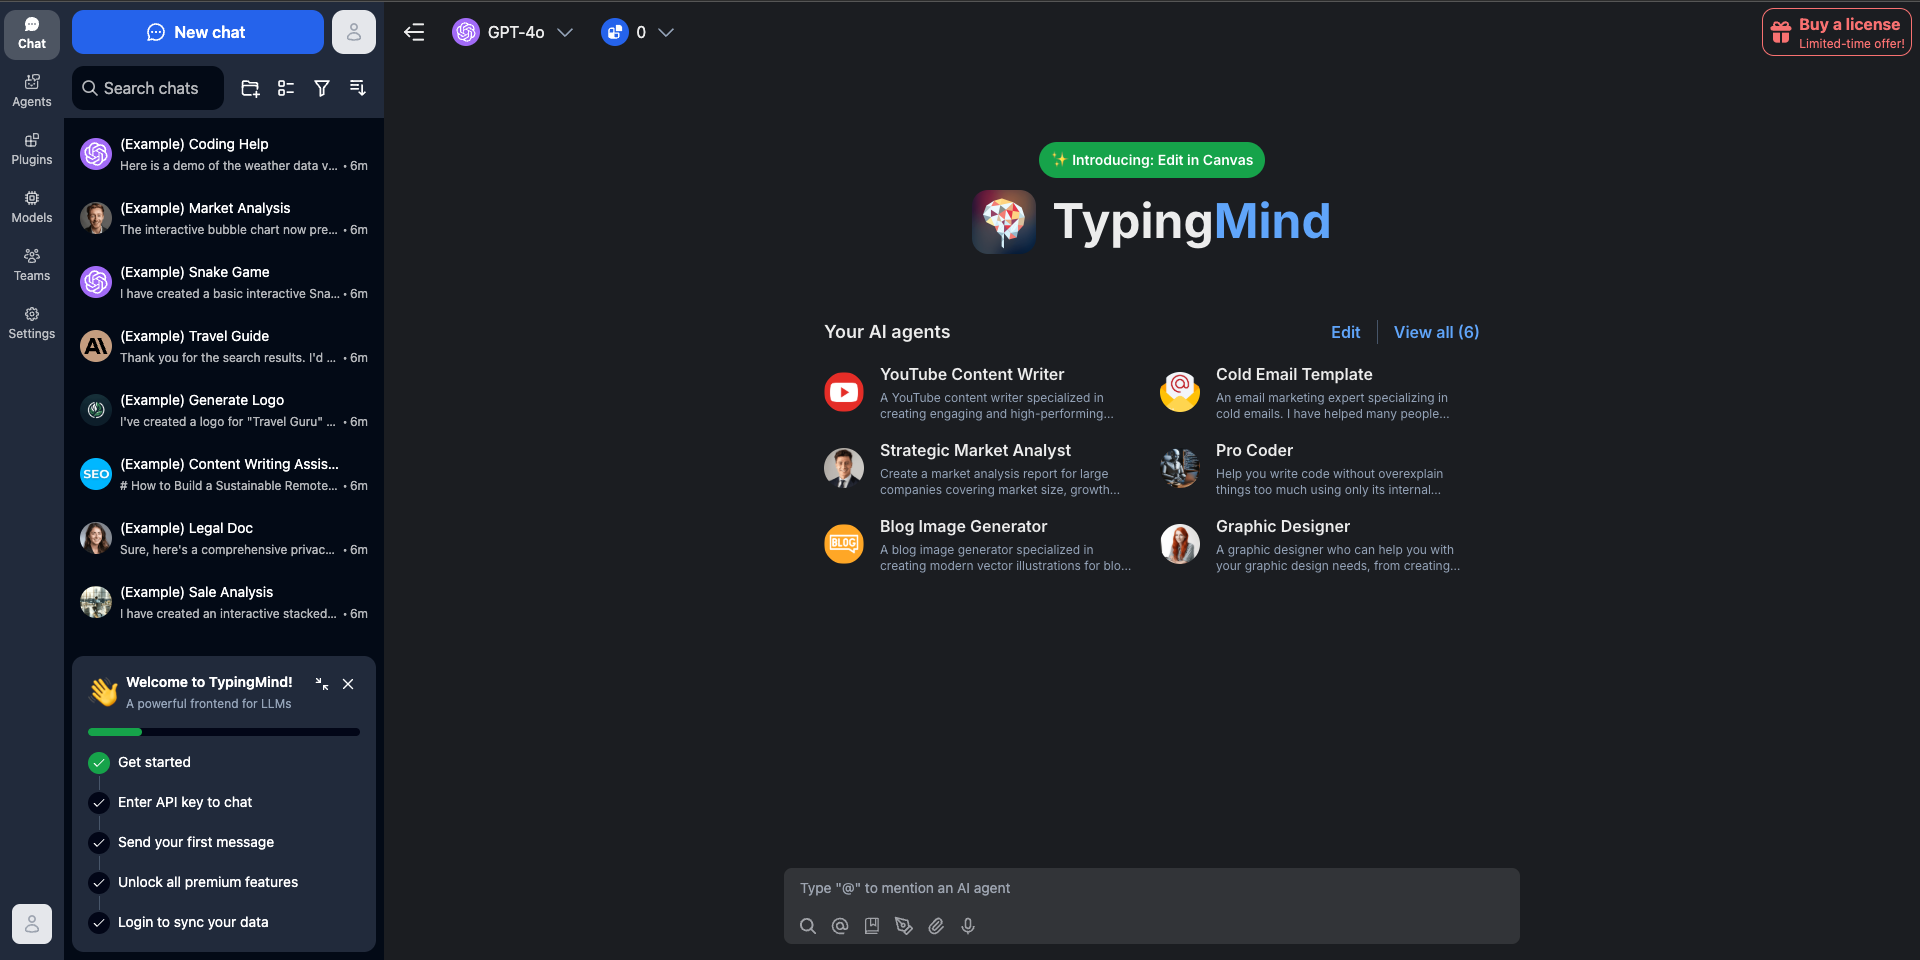Open (Example) Coding Help chat
The image size is (1920, 960).
pos(224,154)
